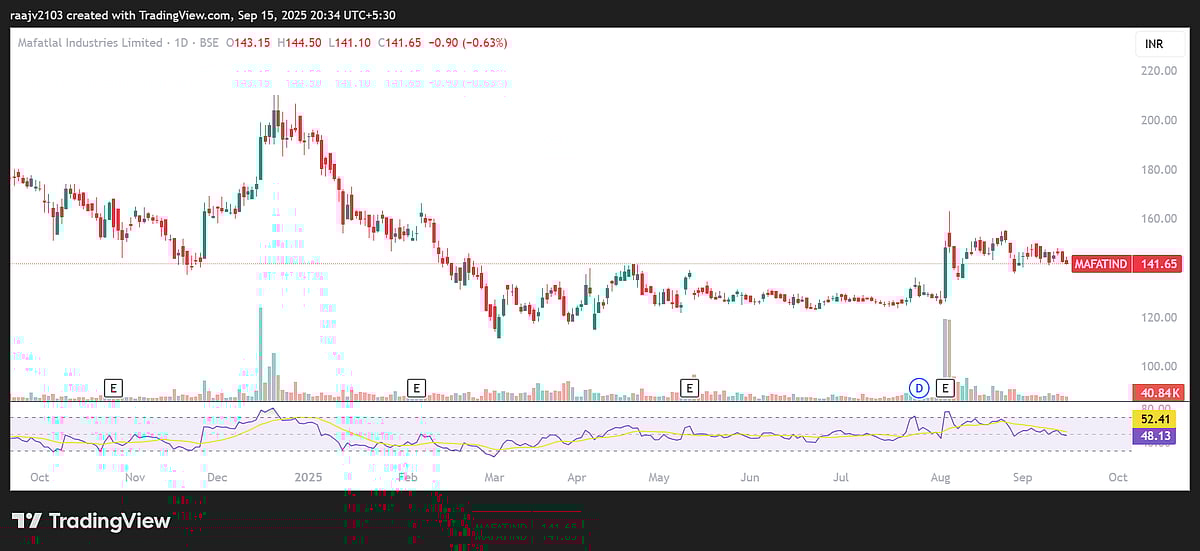The image size is (1200, 551).
Task: Click the 40.84K volume value label
Action: coord(1157,393)
